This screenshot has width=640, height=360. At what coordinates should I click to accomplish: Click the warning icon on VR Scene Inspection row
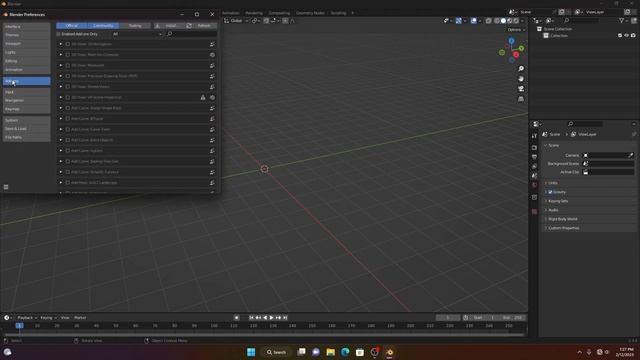click(203, 97)
